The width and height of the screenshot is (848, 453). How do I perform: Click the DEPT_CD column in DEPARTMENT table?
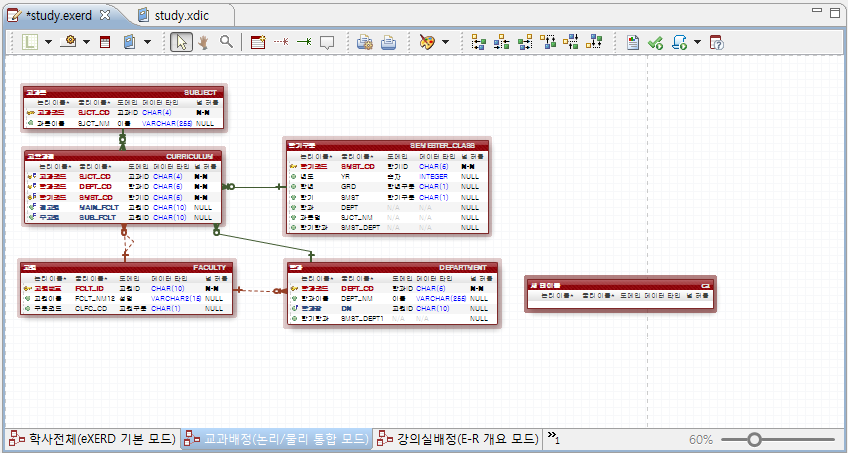pos(357,289)
